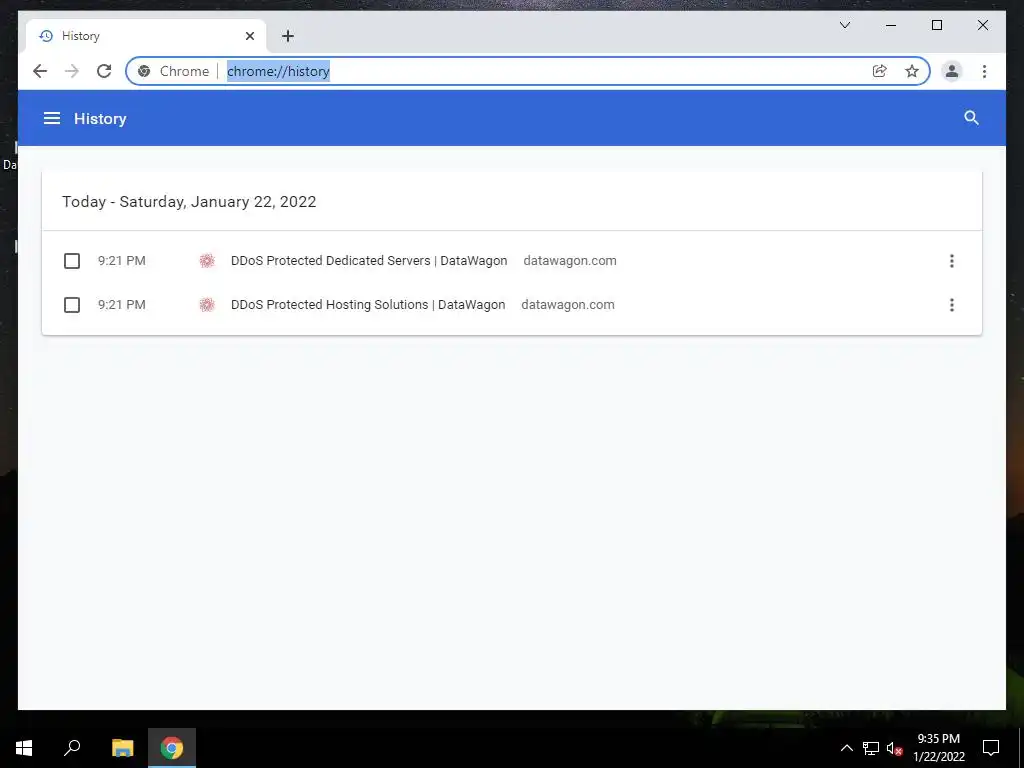This screenshot has width=1024, height=768.
Task: Search history with the magnifier icon
Action: pos(971,118)
